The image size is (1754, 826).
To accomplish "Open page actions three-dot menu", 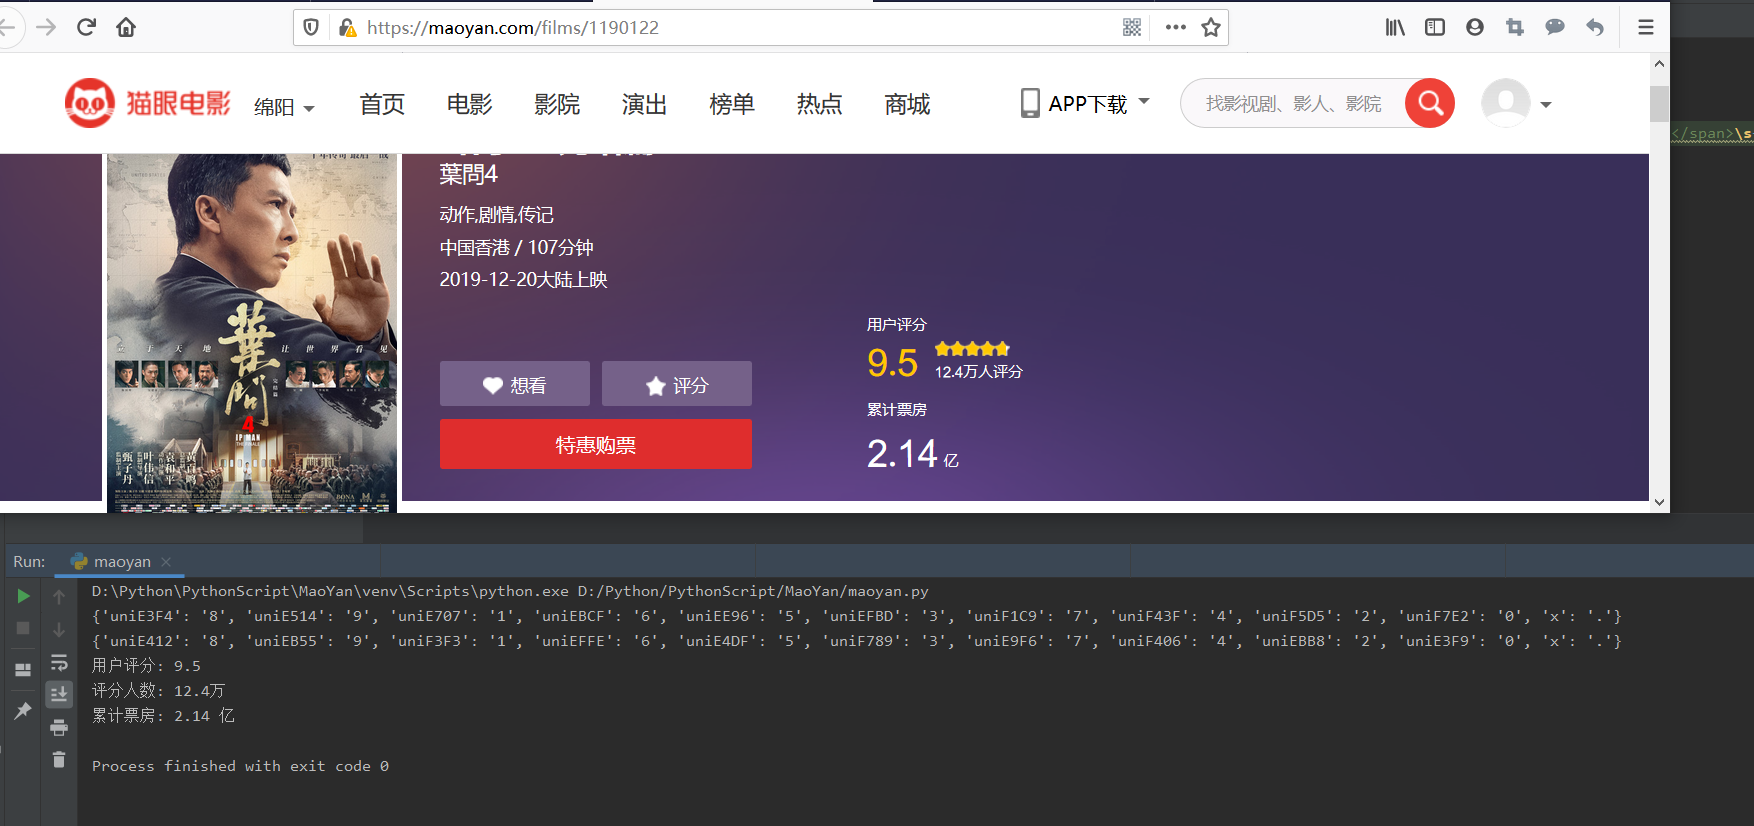I will pos(1176,27).
